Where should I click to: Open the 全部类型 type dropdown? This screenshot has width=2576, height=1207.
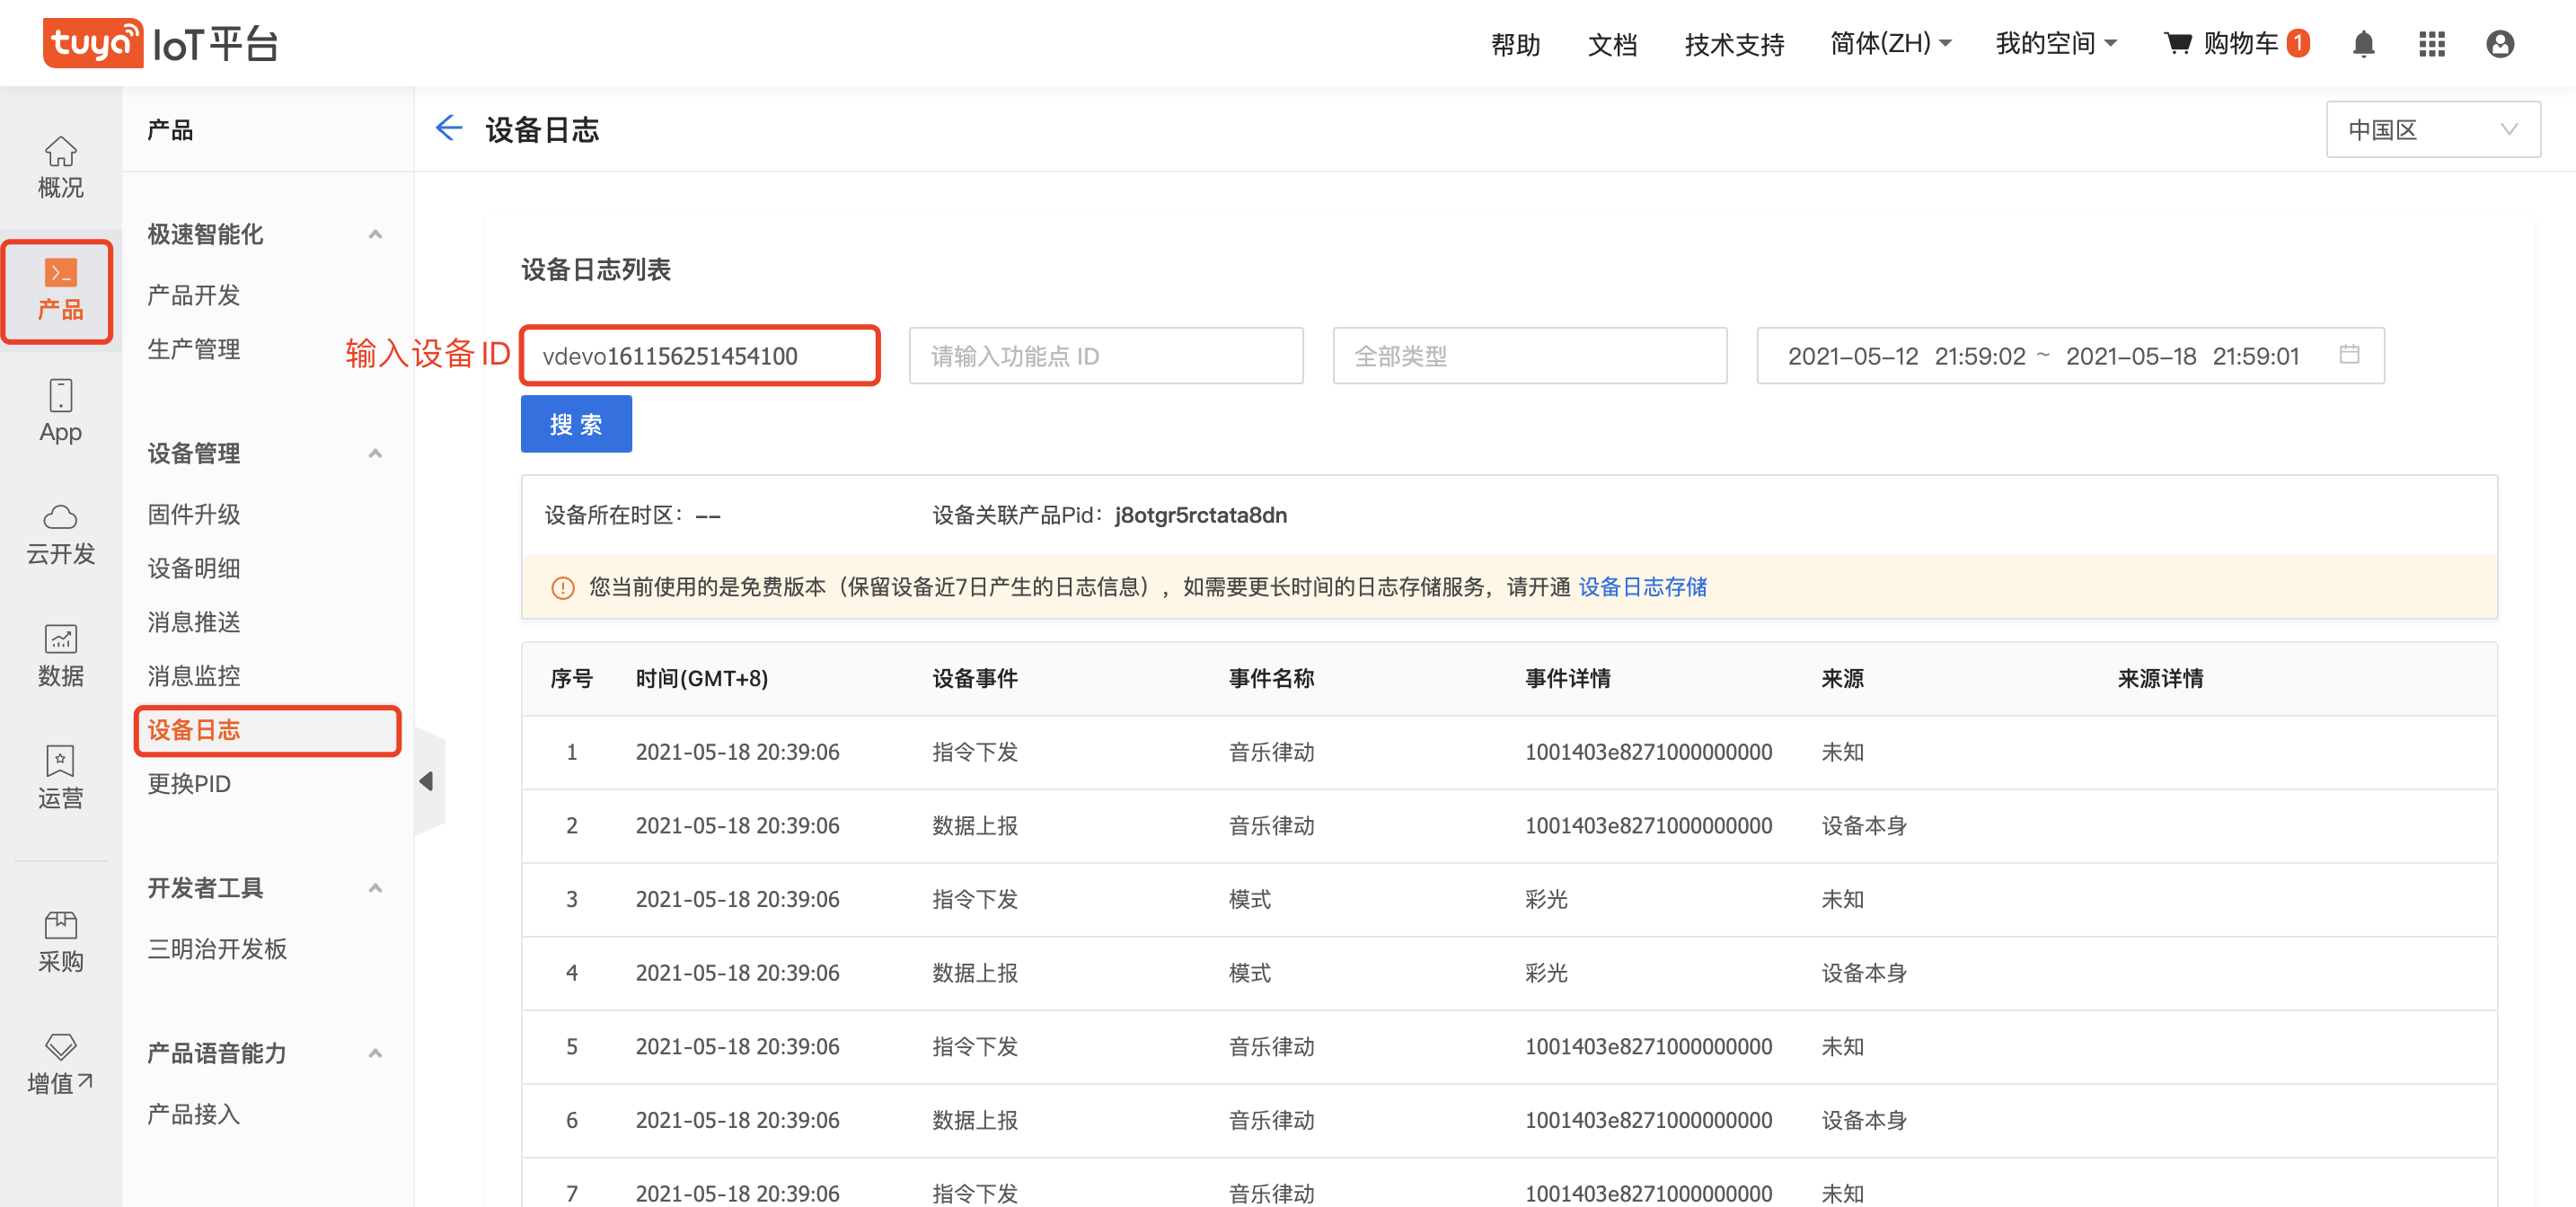coord(1529,355)
